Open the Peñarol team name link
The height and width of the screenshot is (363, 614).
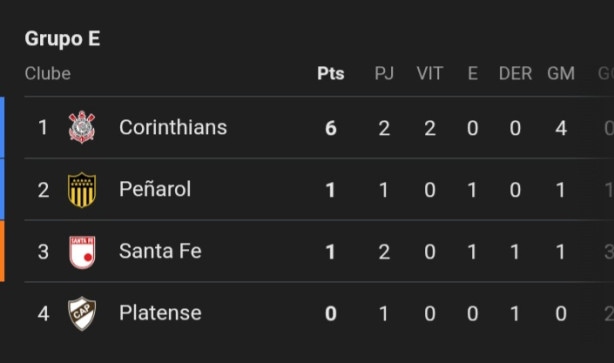155,189
